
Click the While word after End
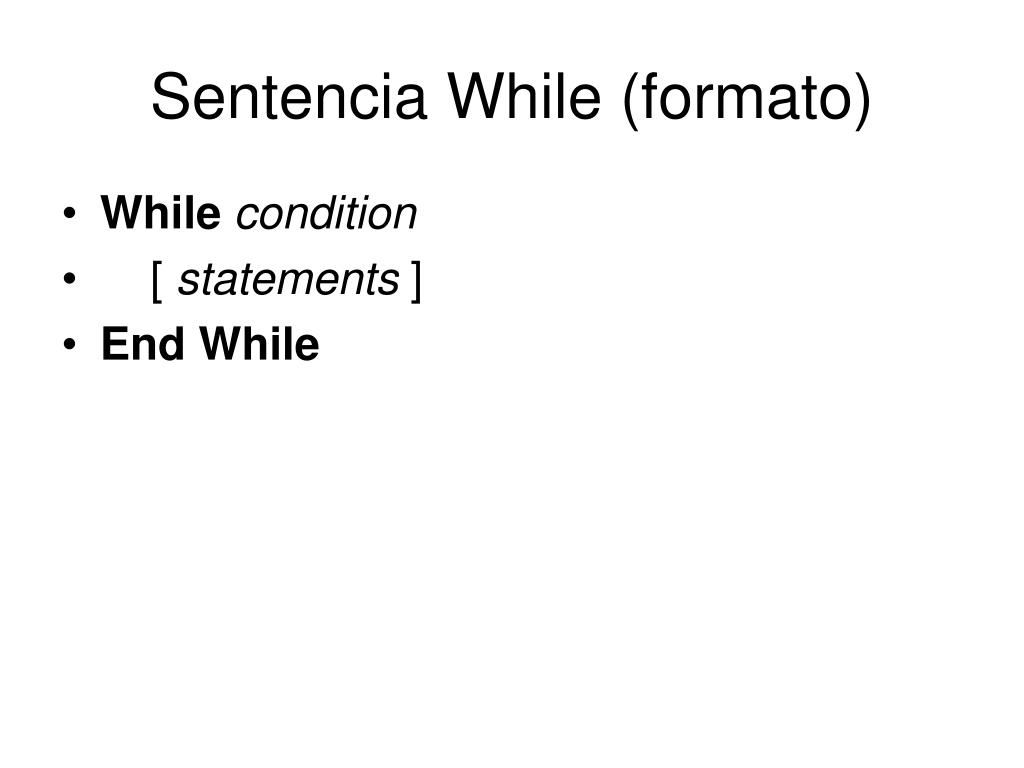[259, 344]
